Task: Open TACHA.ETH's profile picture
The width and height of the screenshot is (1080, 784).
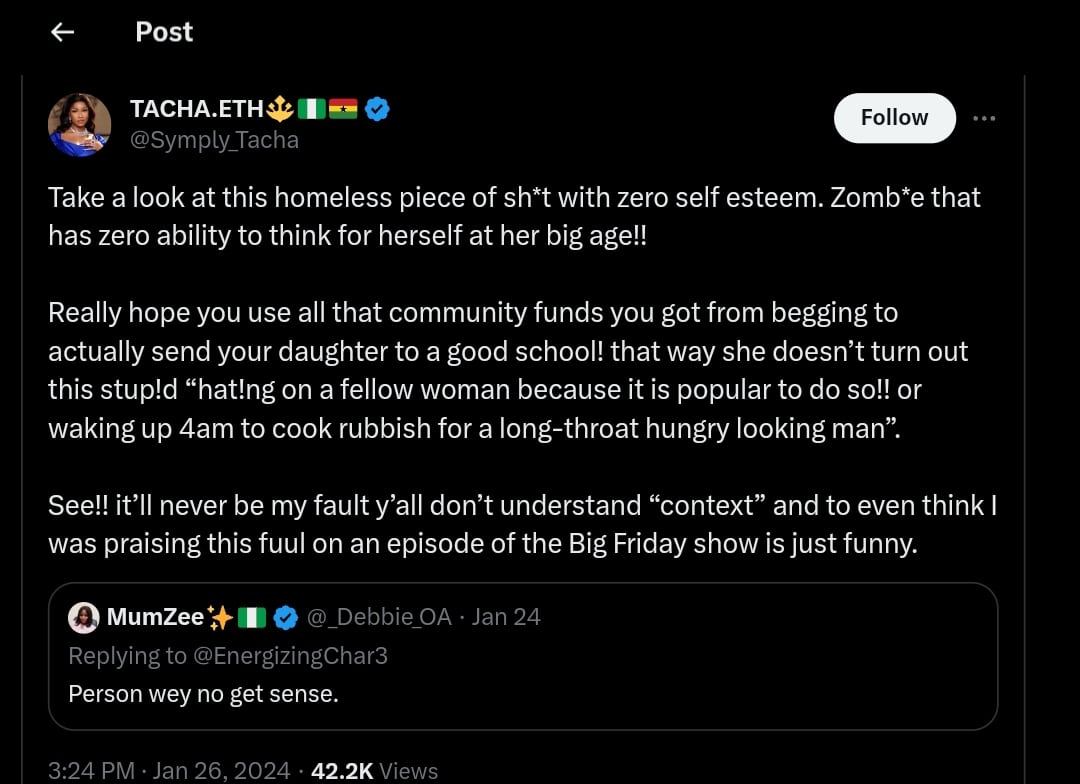Action: pyautogui.click(x=79, y=125)
